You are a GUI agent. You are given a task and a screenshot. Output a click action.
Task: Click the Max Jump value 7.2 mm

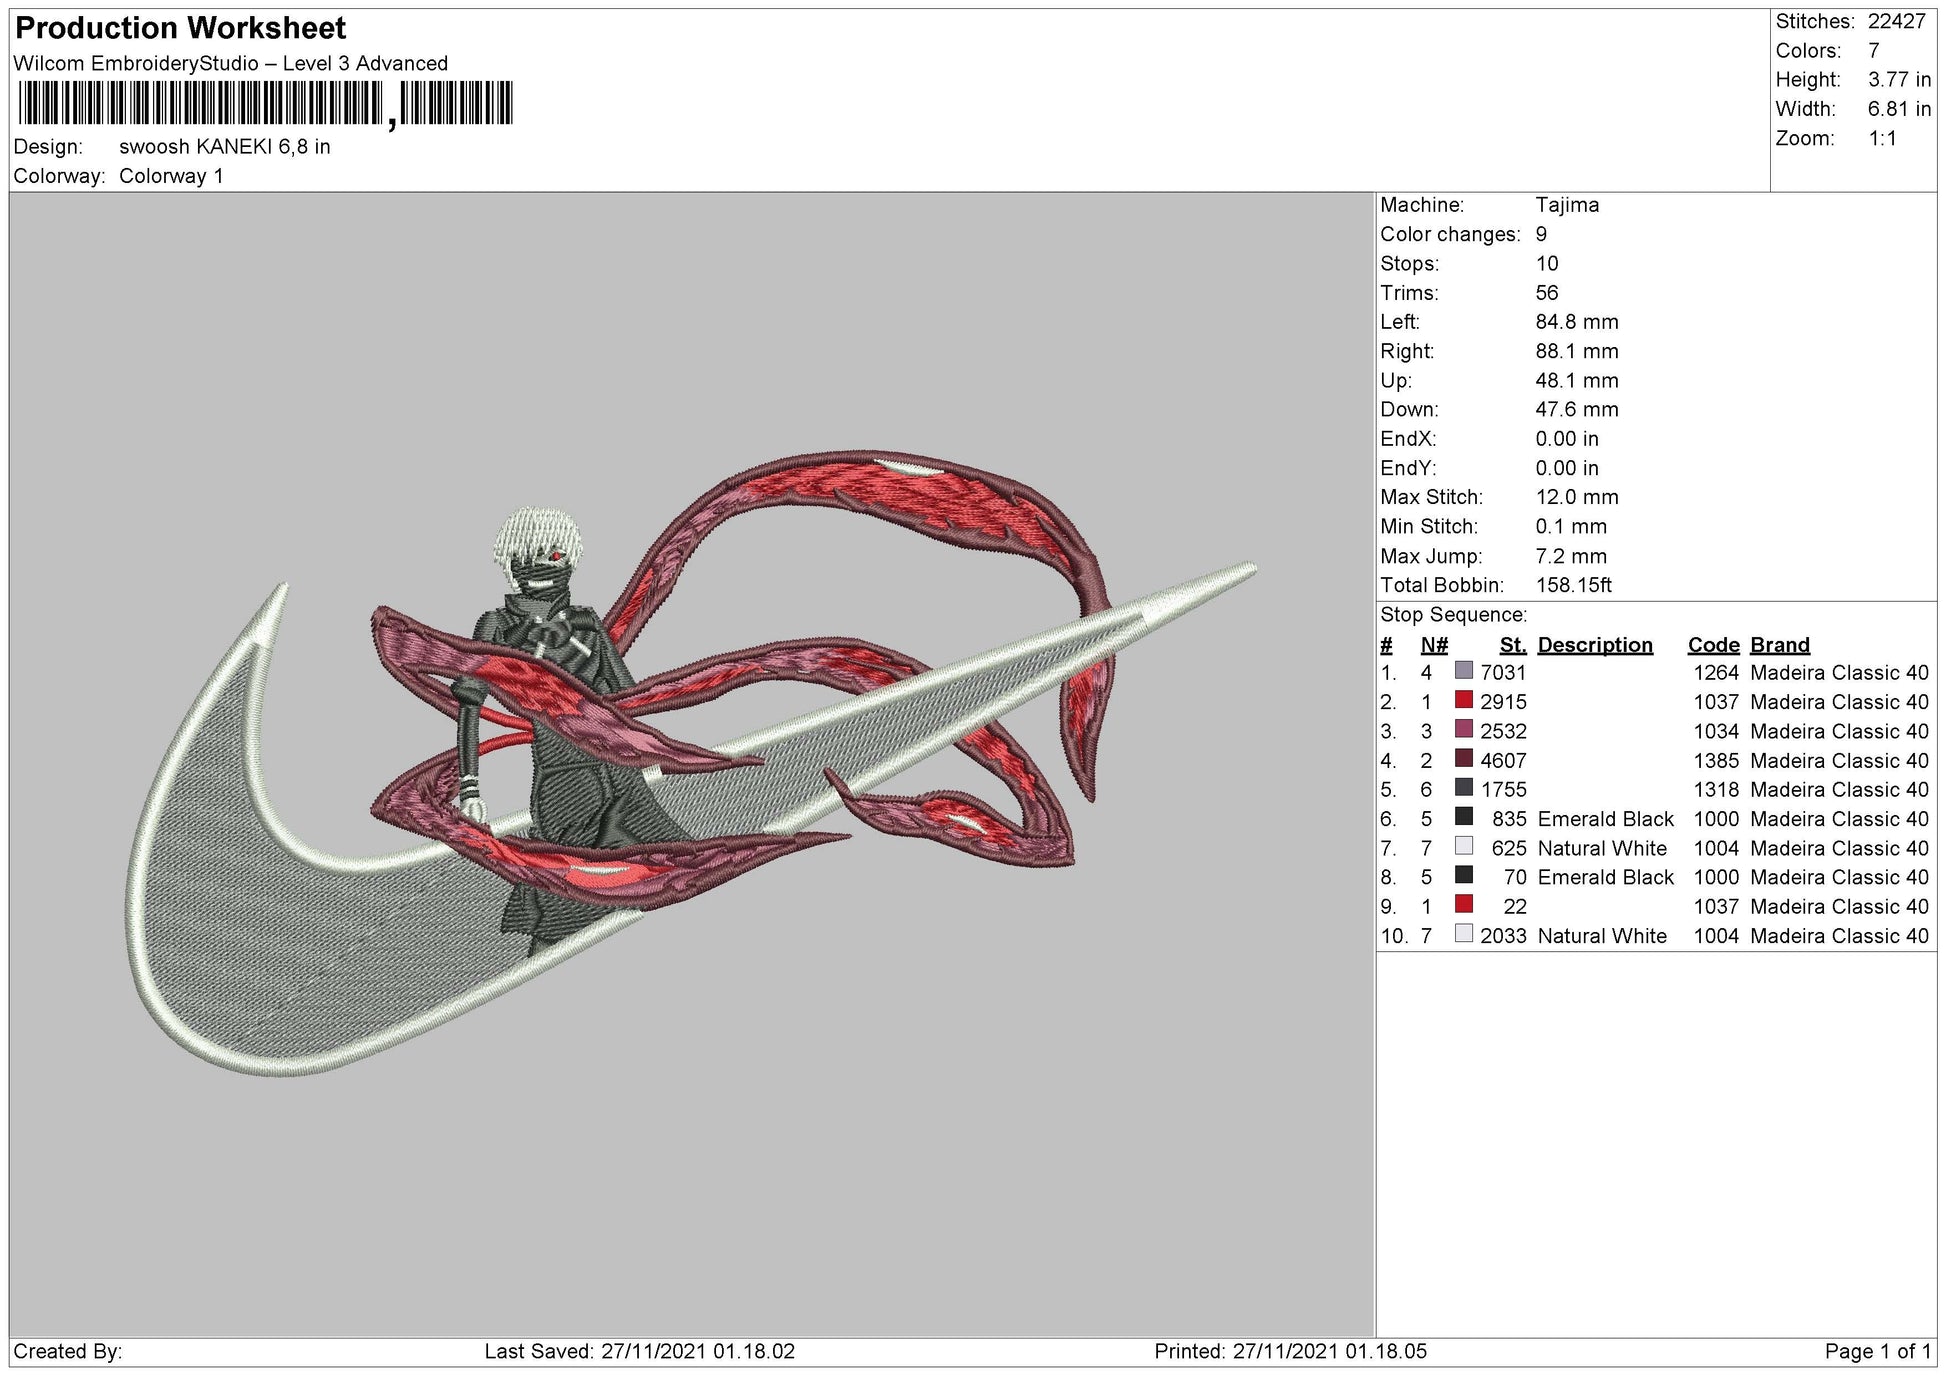pyautogui.click(x=1571, y=556)
